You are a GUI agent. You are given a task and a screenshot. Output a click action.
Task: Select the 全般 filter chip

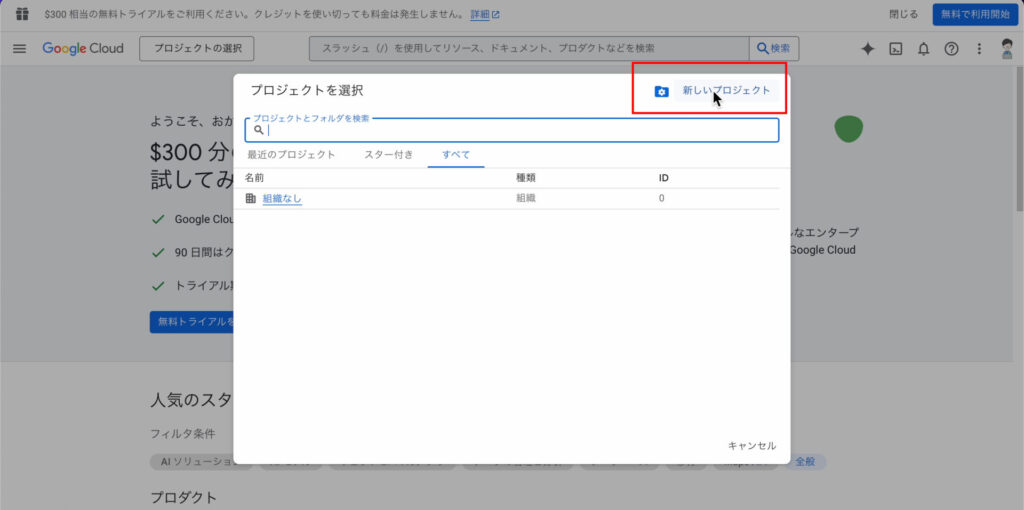[x=806, y=462]
